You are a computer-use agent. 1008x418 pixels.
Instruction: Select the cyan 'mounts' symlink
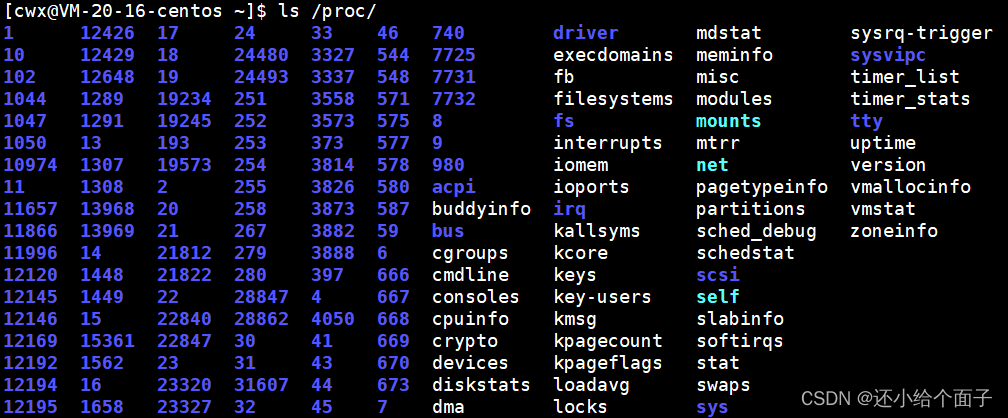[728, 121]
